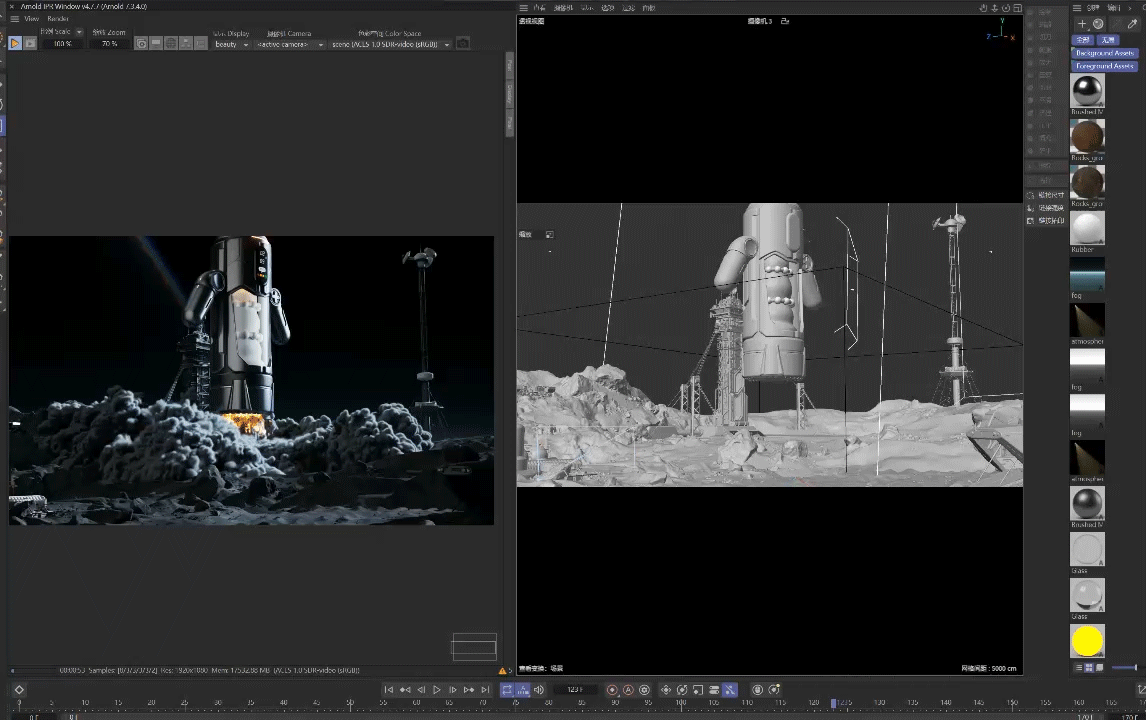The height and width of the screenshot is (720, 1146).
Task: Click the IPR warning triangle icon
Action: pos(502,670)
